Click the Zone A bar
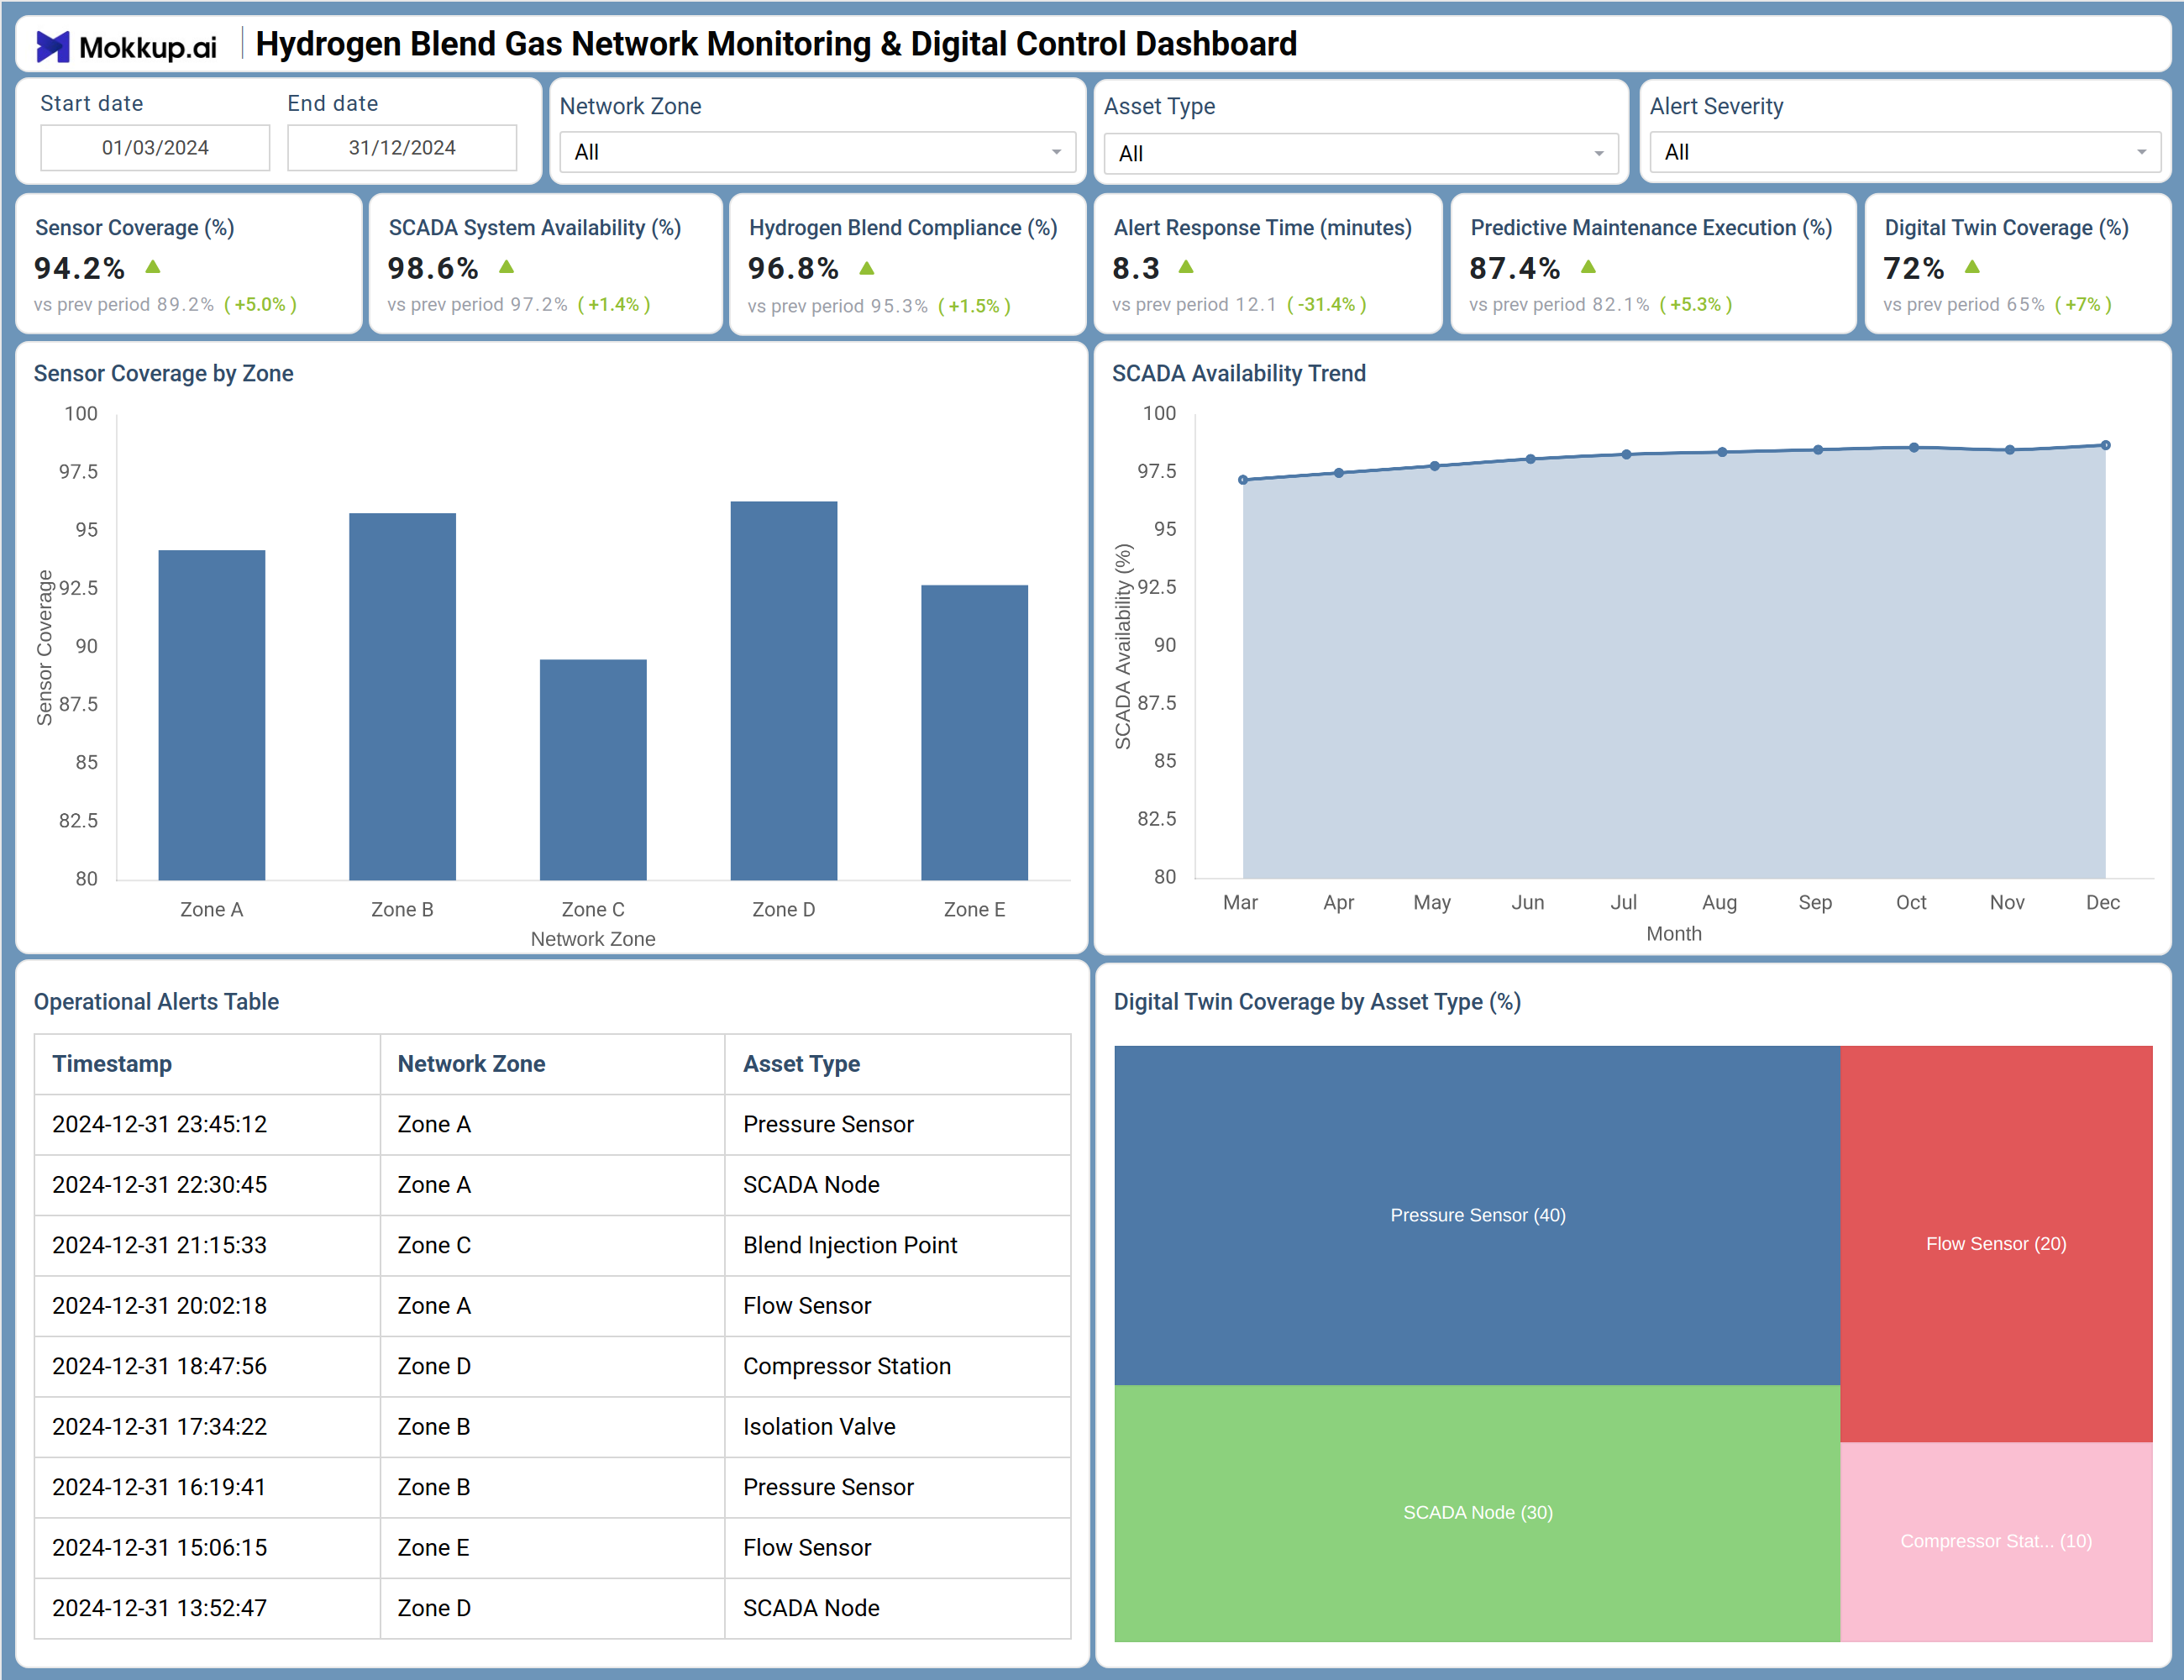The image size is (2184, 1680). (x=212, y=715)
